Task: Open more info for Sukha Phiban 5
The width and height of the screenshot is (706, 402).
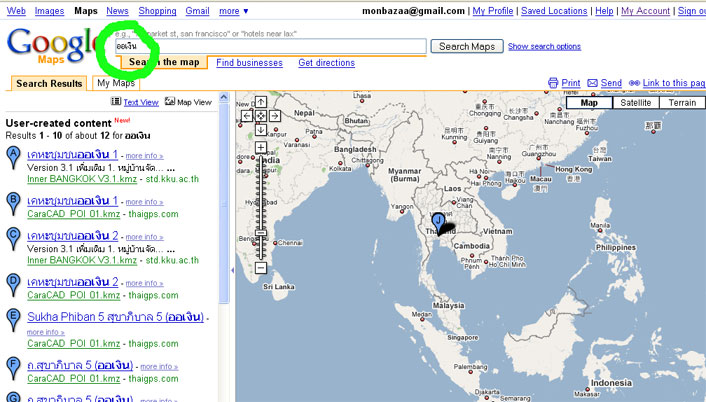Action: tap(45, 332)
